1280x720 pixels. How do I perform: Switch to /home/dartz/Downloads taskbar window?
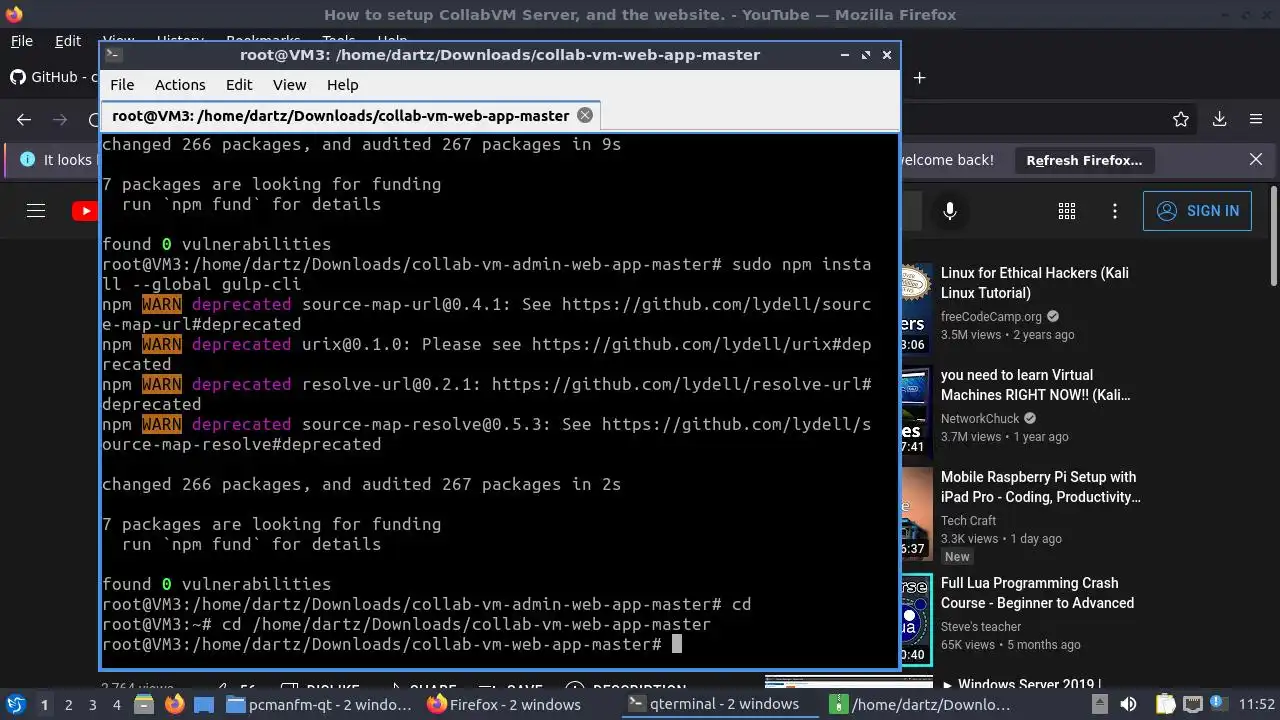click(x=919, y=705)
